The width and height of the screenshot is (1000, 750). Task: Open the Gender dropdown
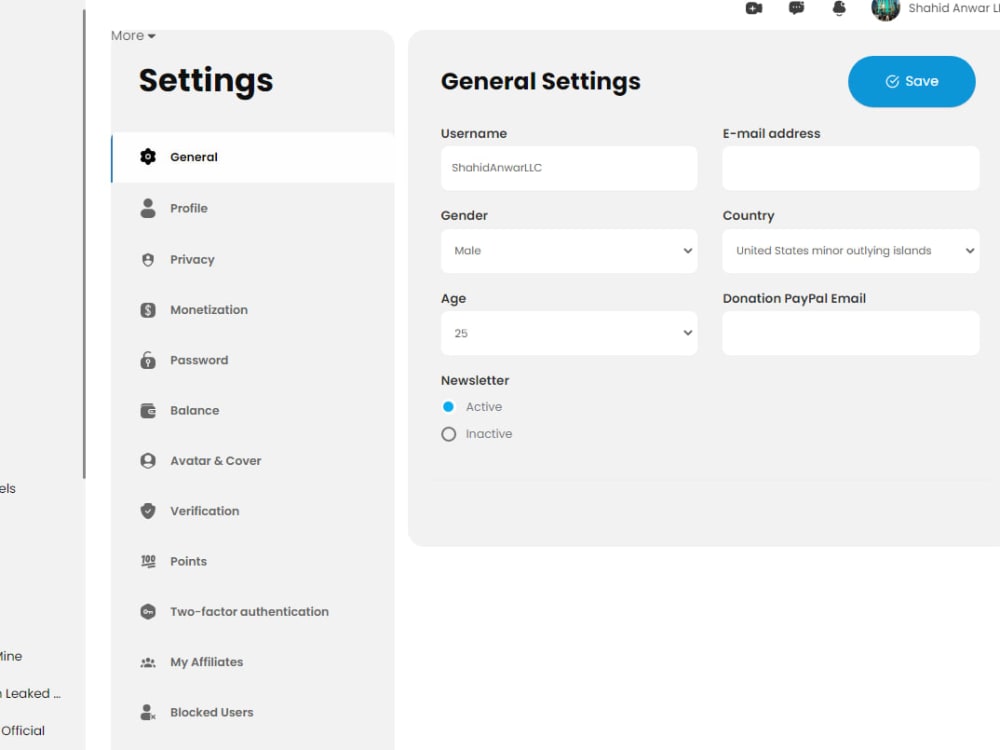pos(569,251)
